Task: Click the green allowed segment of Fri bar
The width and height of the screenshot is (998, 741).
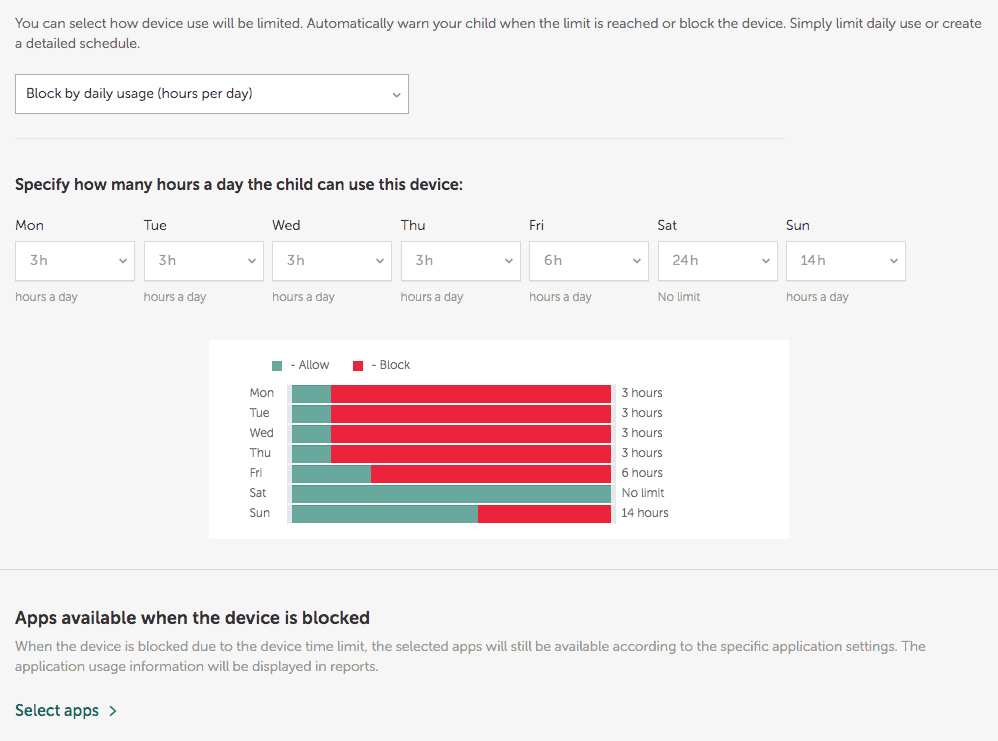Action: 331,474
